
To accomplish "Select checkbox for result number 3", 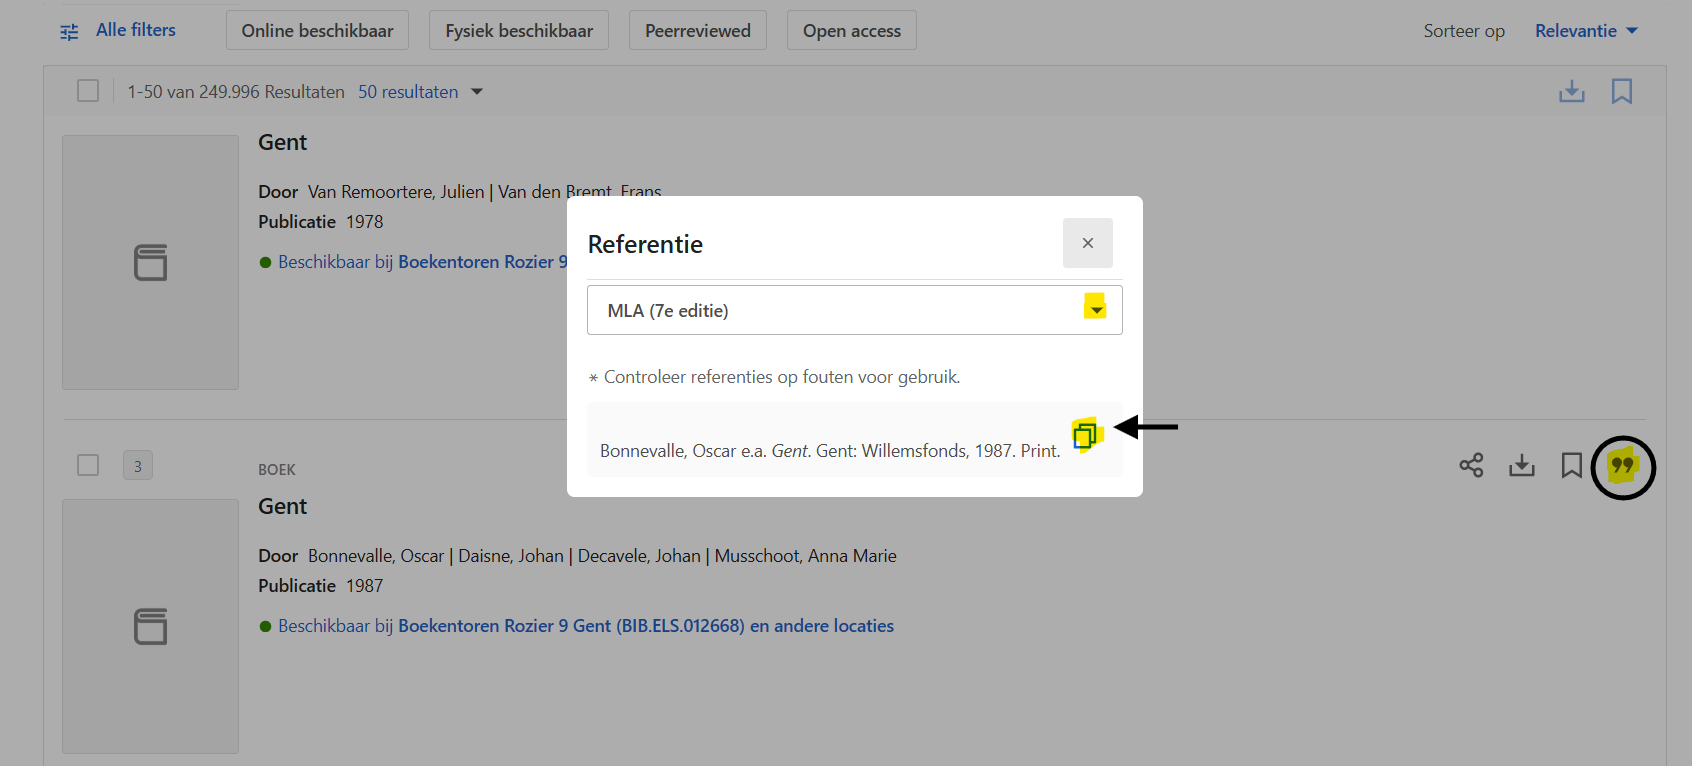I will 88,465.
